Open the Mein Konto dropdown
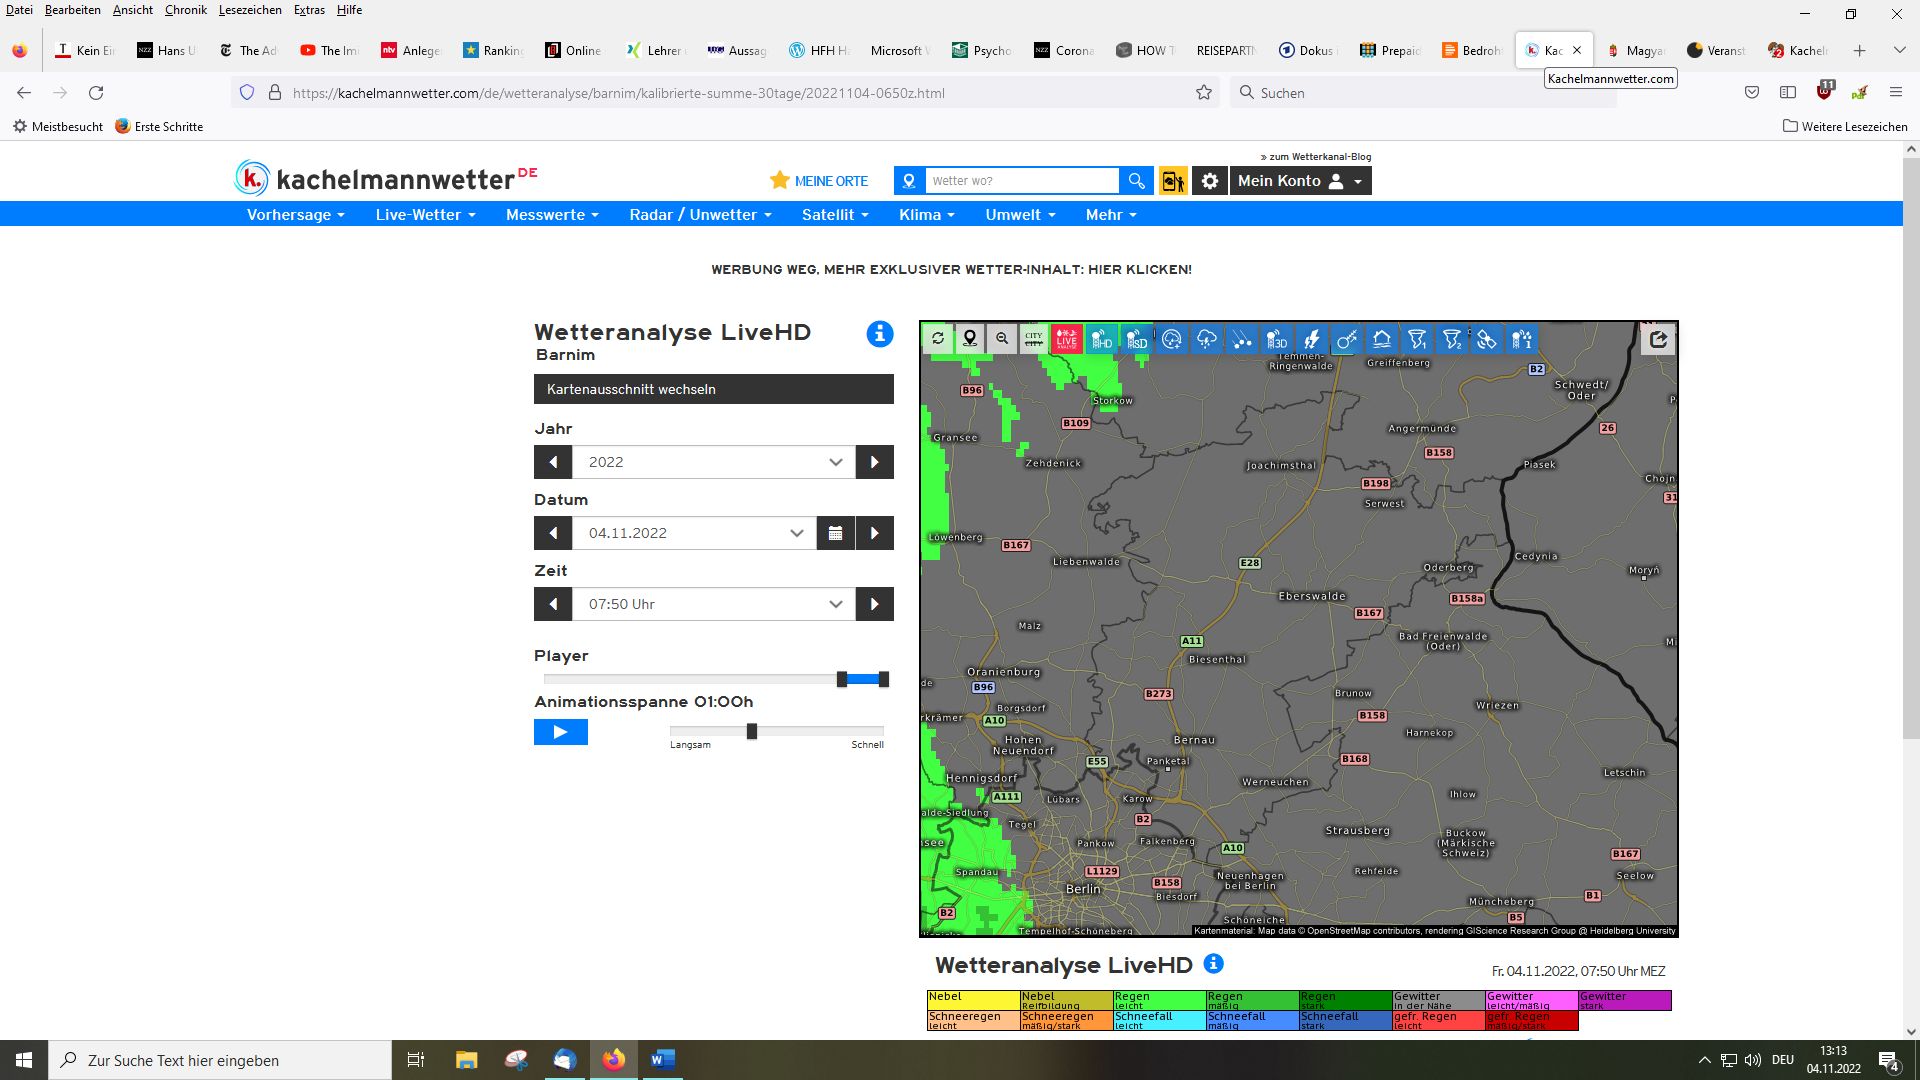1920x1080 pixels. (1299, 181)
